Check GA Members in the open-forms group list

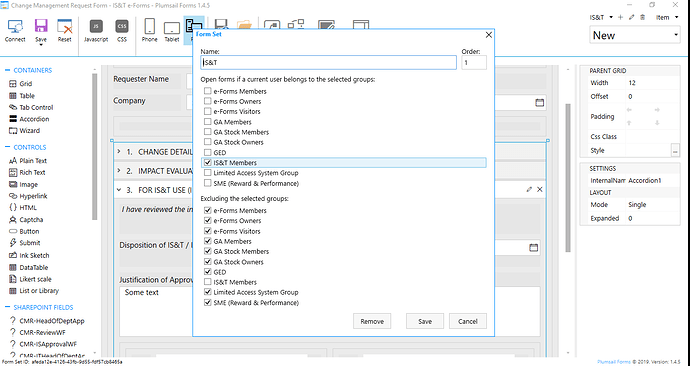[x=208, y=122]
